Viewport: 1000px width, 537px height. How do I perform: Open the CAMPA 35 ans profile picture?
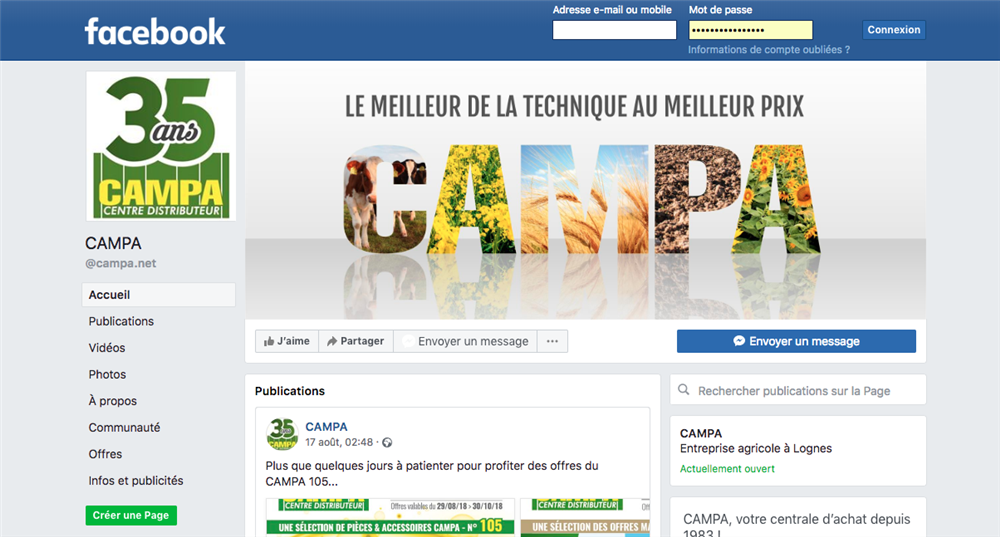pyautogui.click(x=161, y=146)
